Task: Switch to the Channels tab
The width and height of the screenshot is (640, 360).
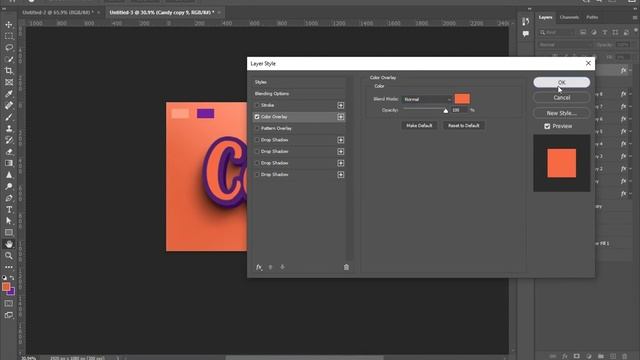Action: click(x=569, y=17)
